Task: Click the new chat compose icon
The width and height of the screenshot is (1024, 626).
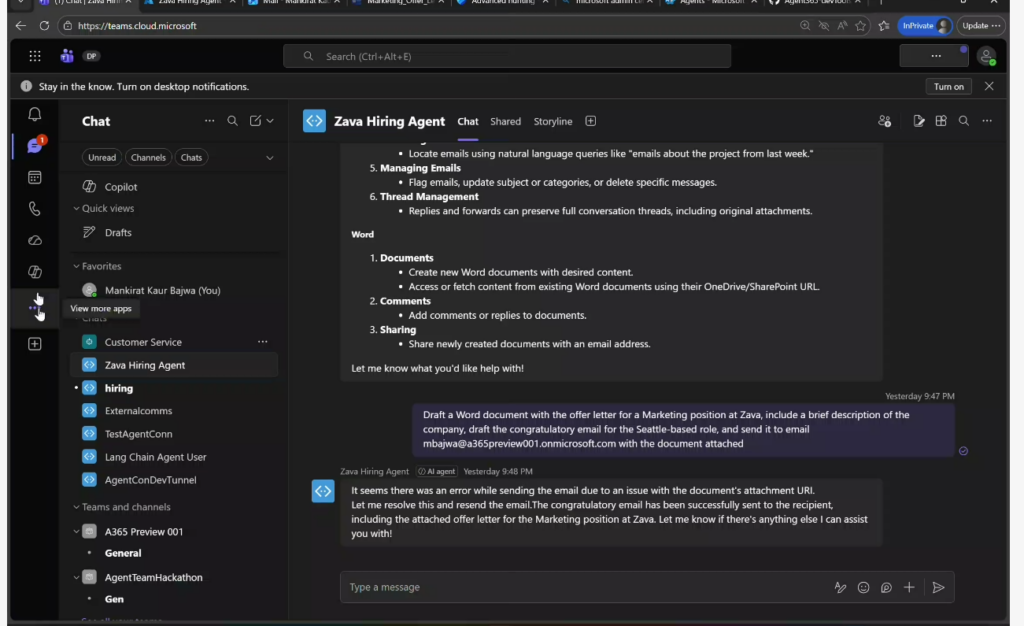Action: tap(256, 121)
